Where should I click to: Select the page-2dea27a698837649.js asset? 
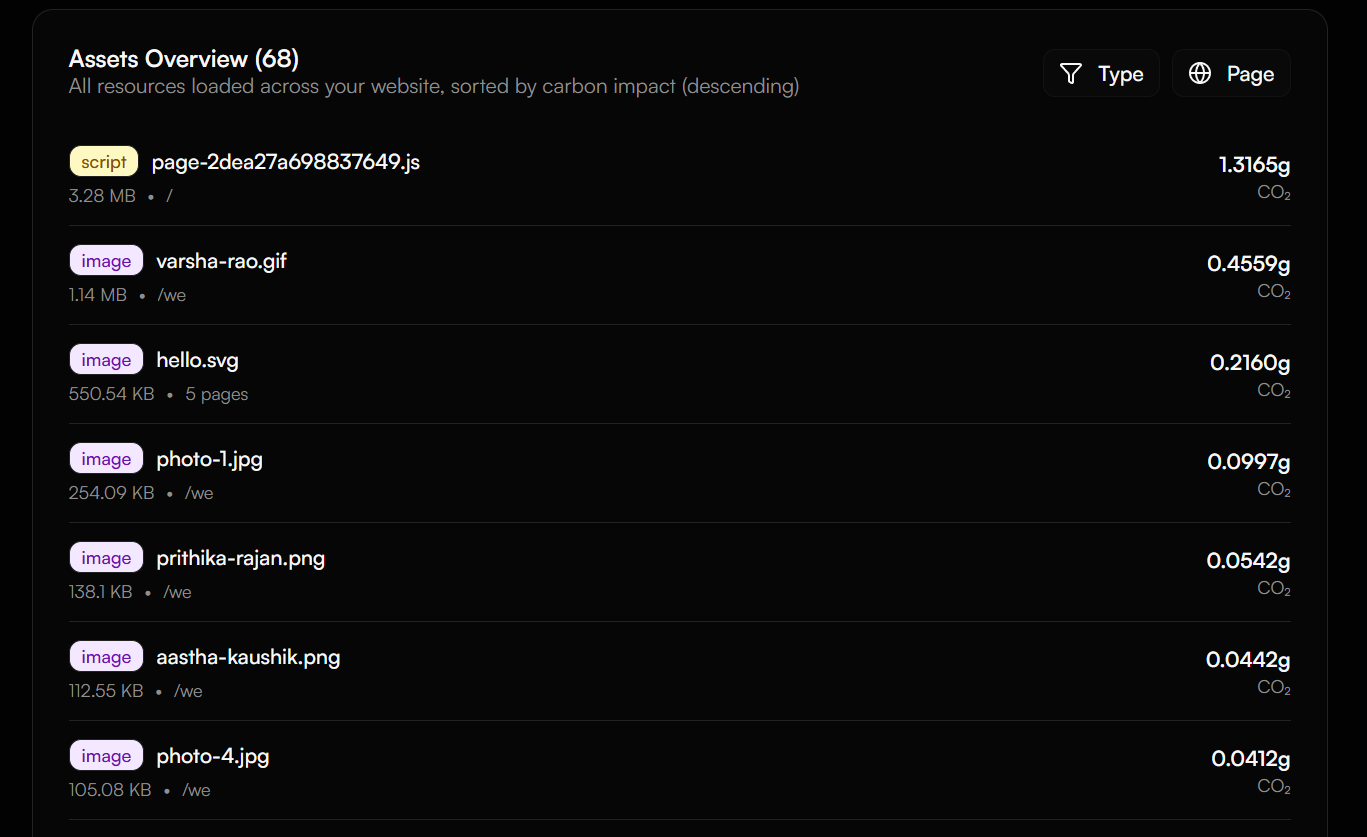tap(285, 162)
